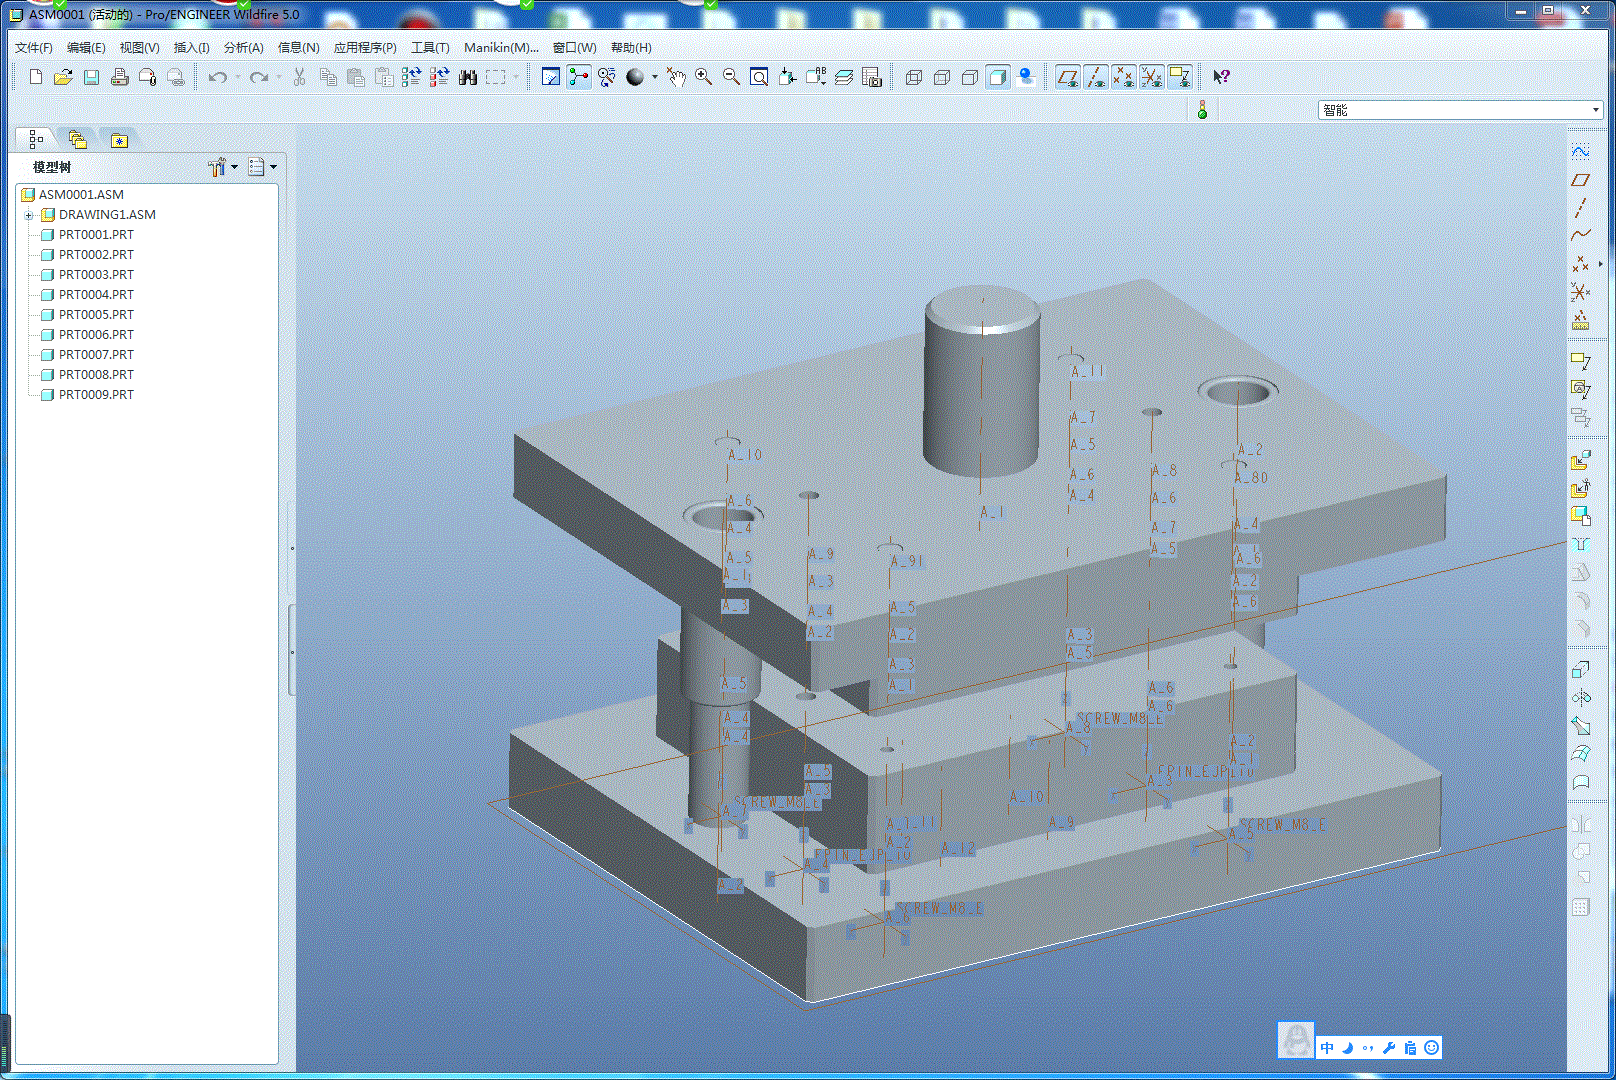Viewport: 1616px width, 1080px height.
Task: Click the Zoom Out magnifier icon
Action: (x=732, y=77)
